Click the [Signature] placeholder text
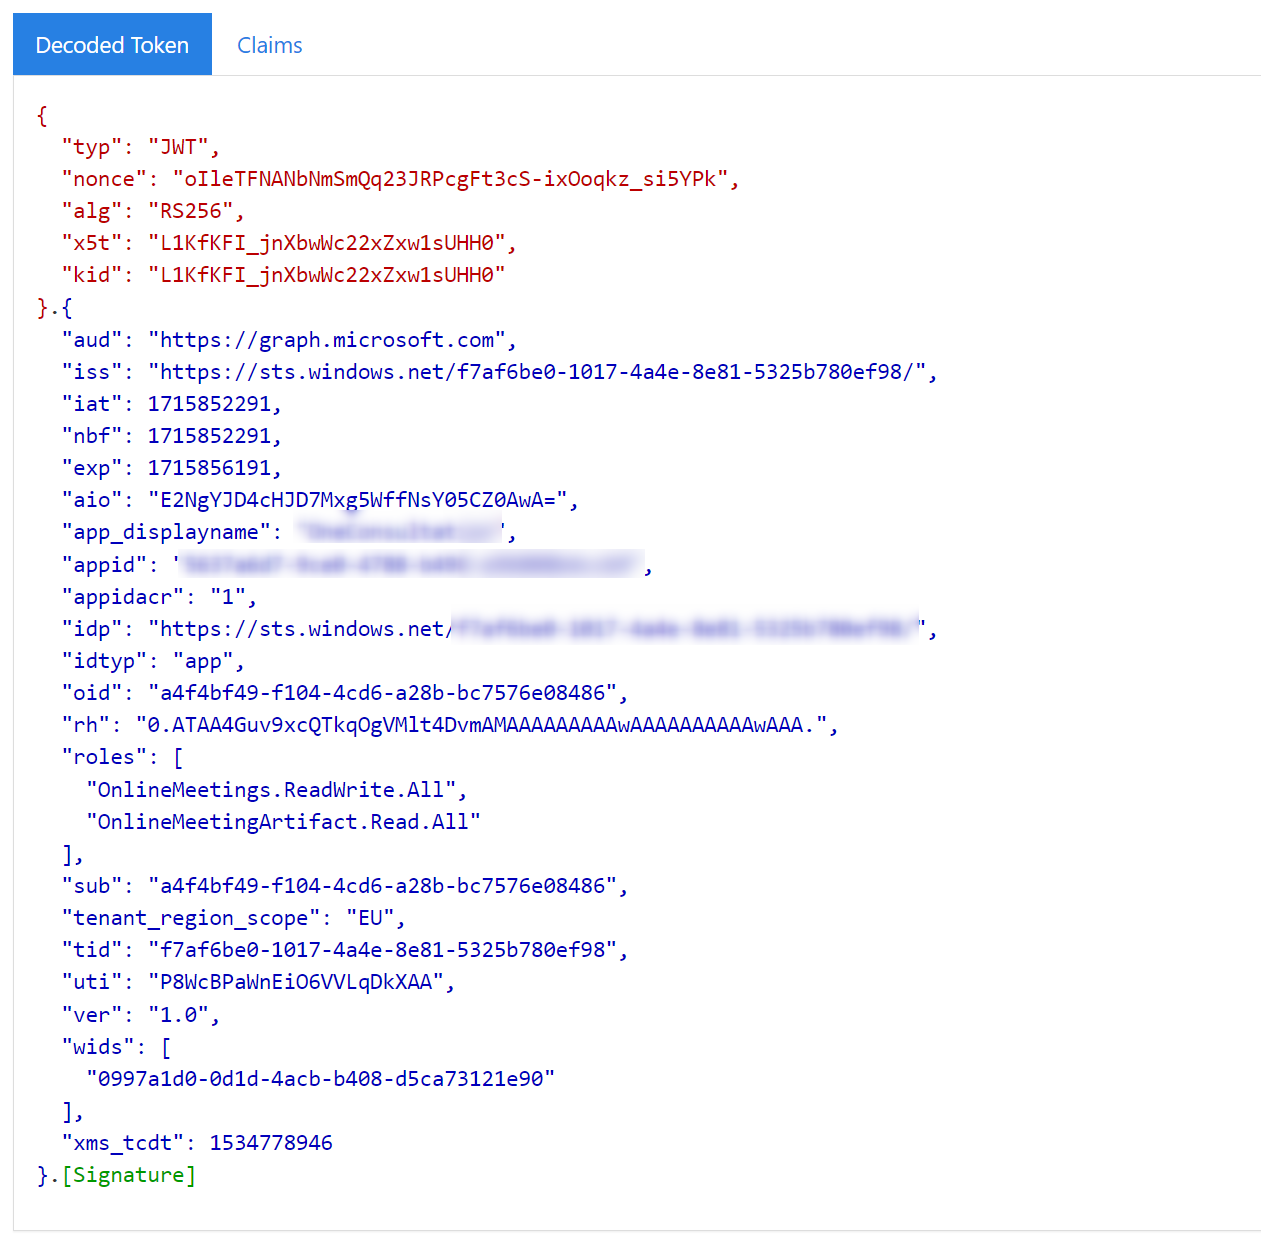The height and width of the screenshot is (1245, 1261). [x=129, y=1175]
